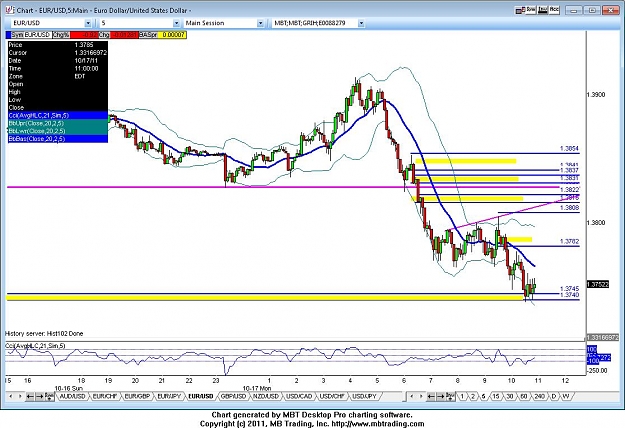Click the grid layout icon in title bar
This screenshot has height=428, width=625.
pyautogui.click(x=519, y=10)
